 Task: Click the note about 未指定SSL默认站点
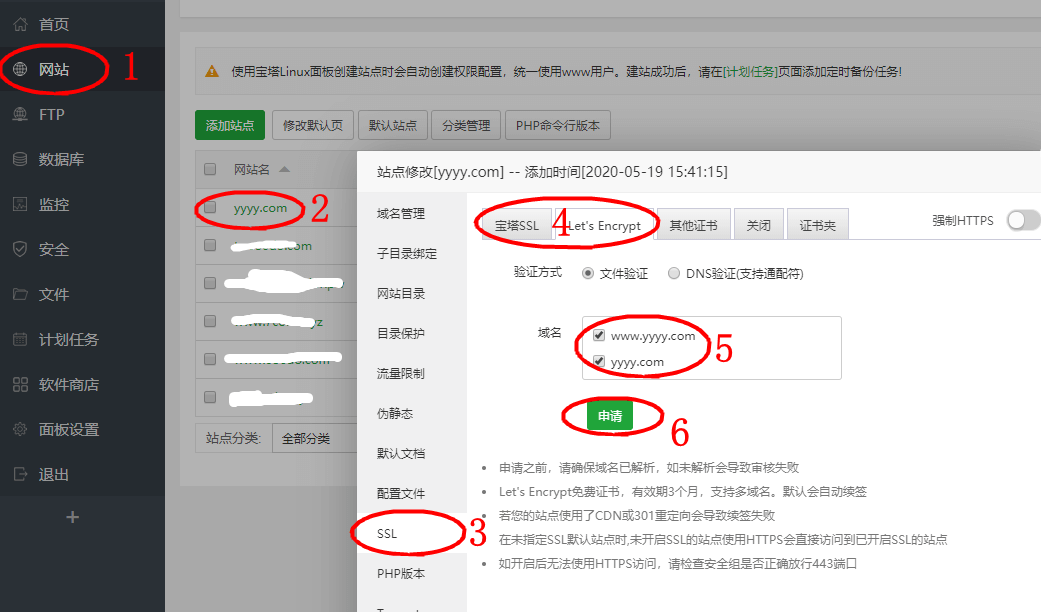tap(723, 540)
